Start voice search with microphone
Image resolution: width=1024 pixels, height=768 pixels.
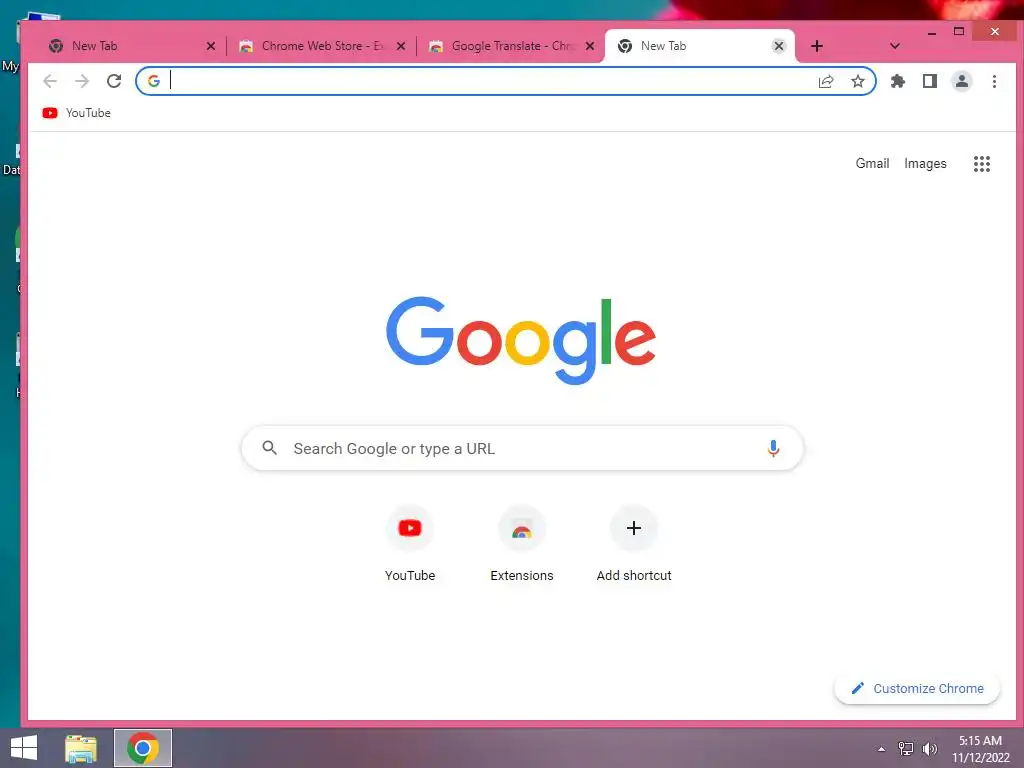coord(773,448)
